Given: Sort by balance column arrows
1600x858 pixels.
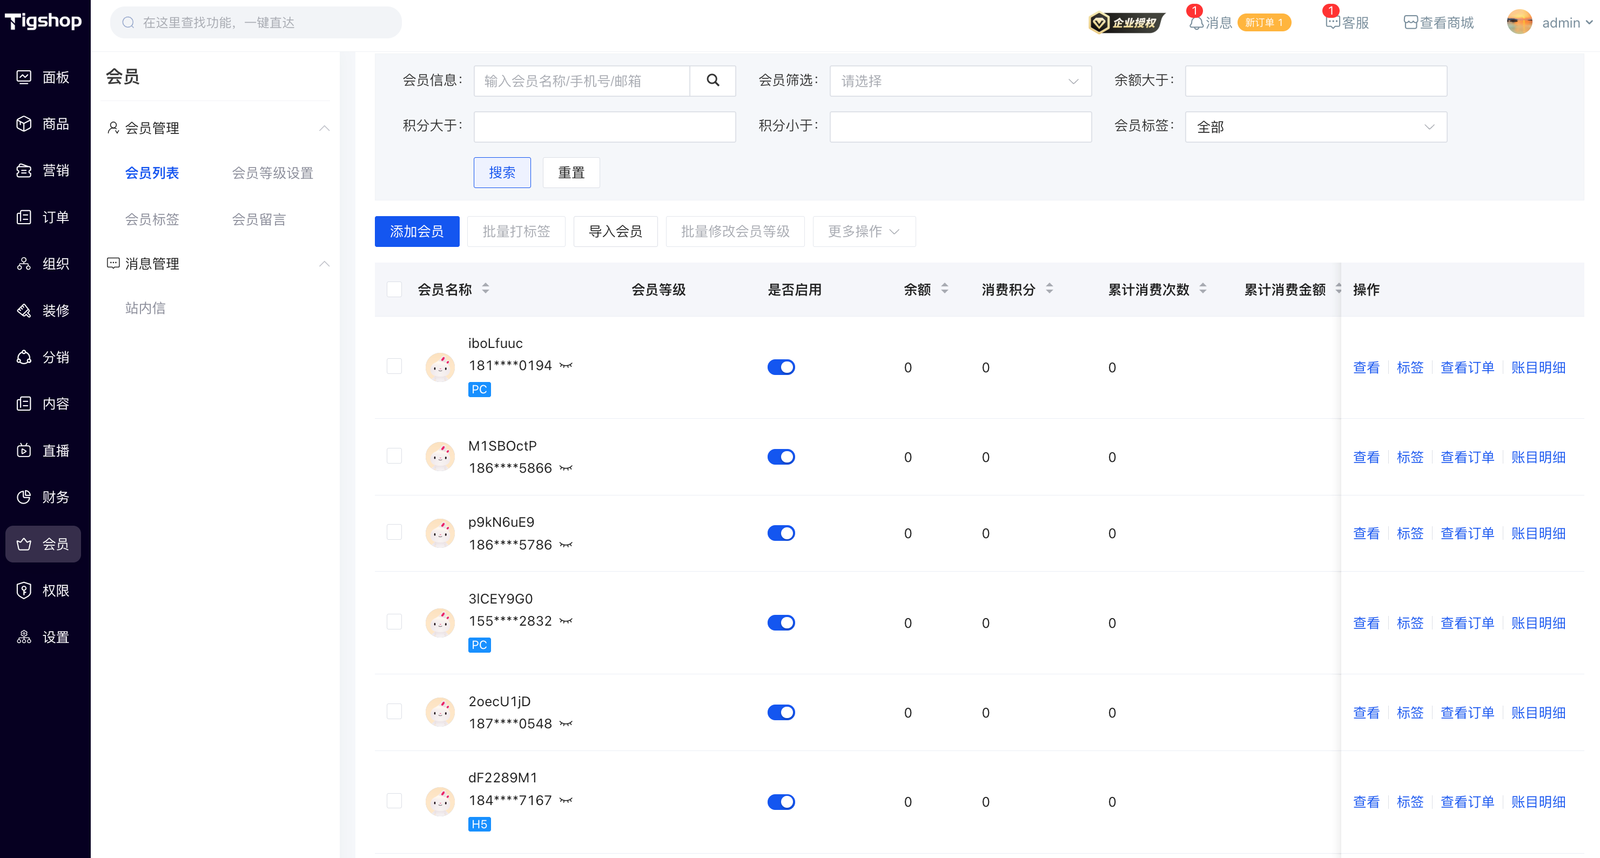Looking at the screenshot, I should click(x=944, y=289).
